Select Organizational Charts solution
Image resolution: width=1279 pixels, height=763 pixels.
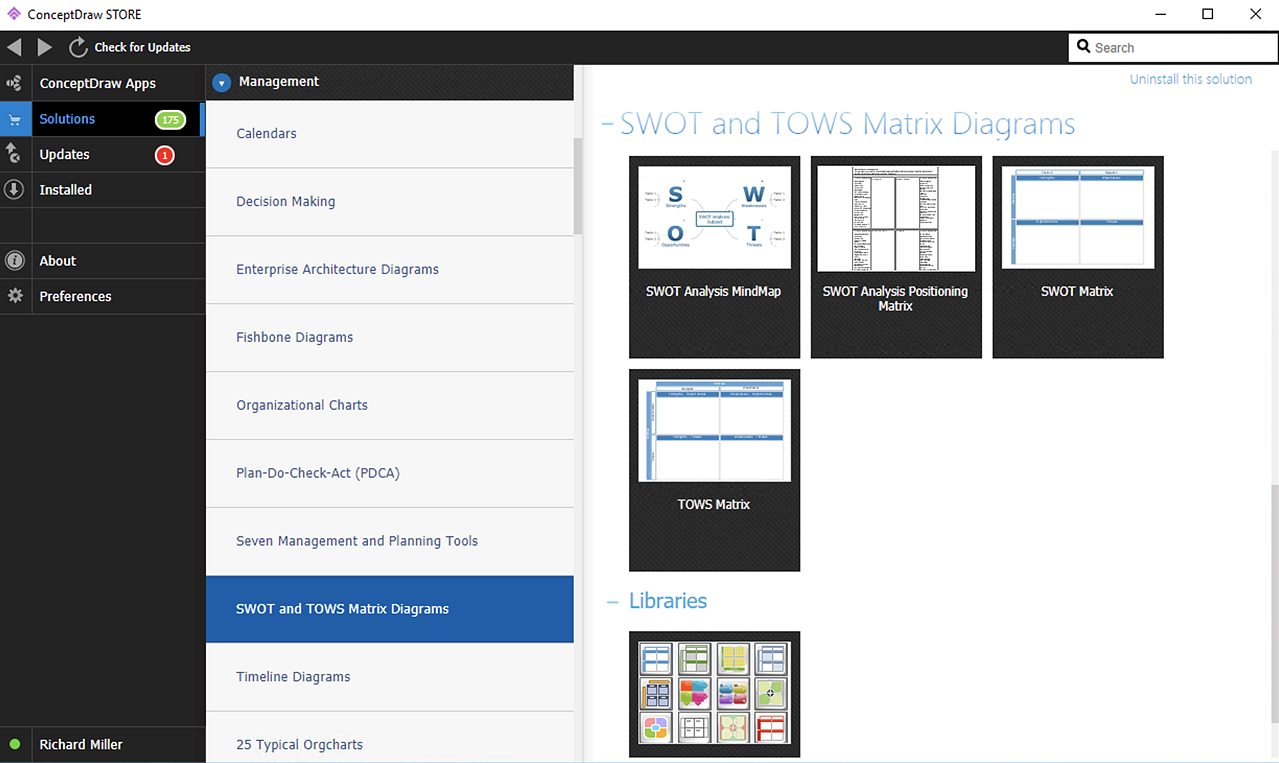pyautogui.click(x=390, y=406)
